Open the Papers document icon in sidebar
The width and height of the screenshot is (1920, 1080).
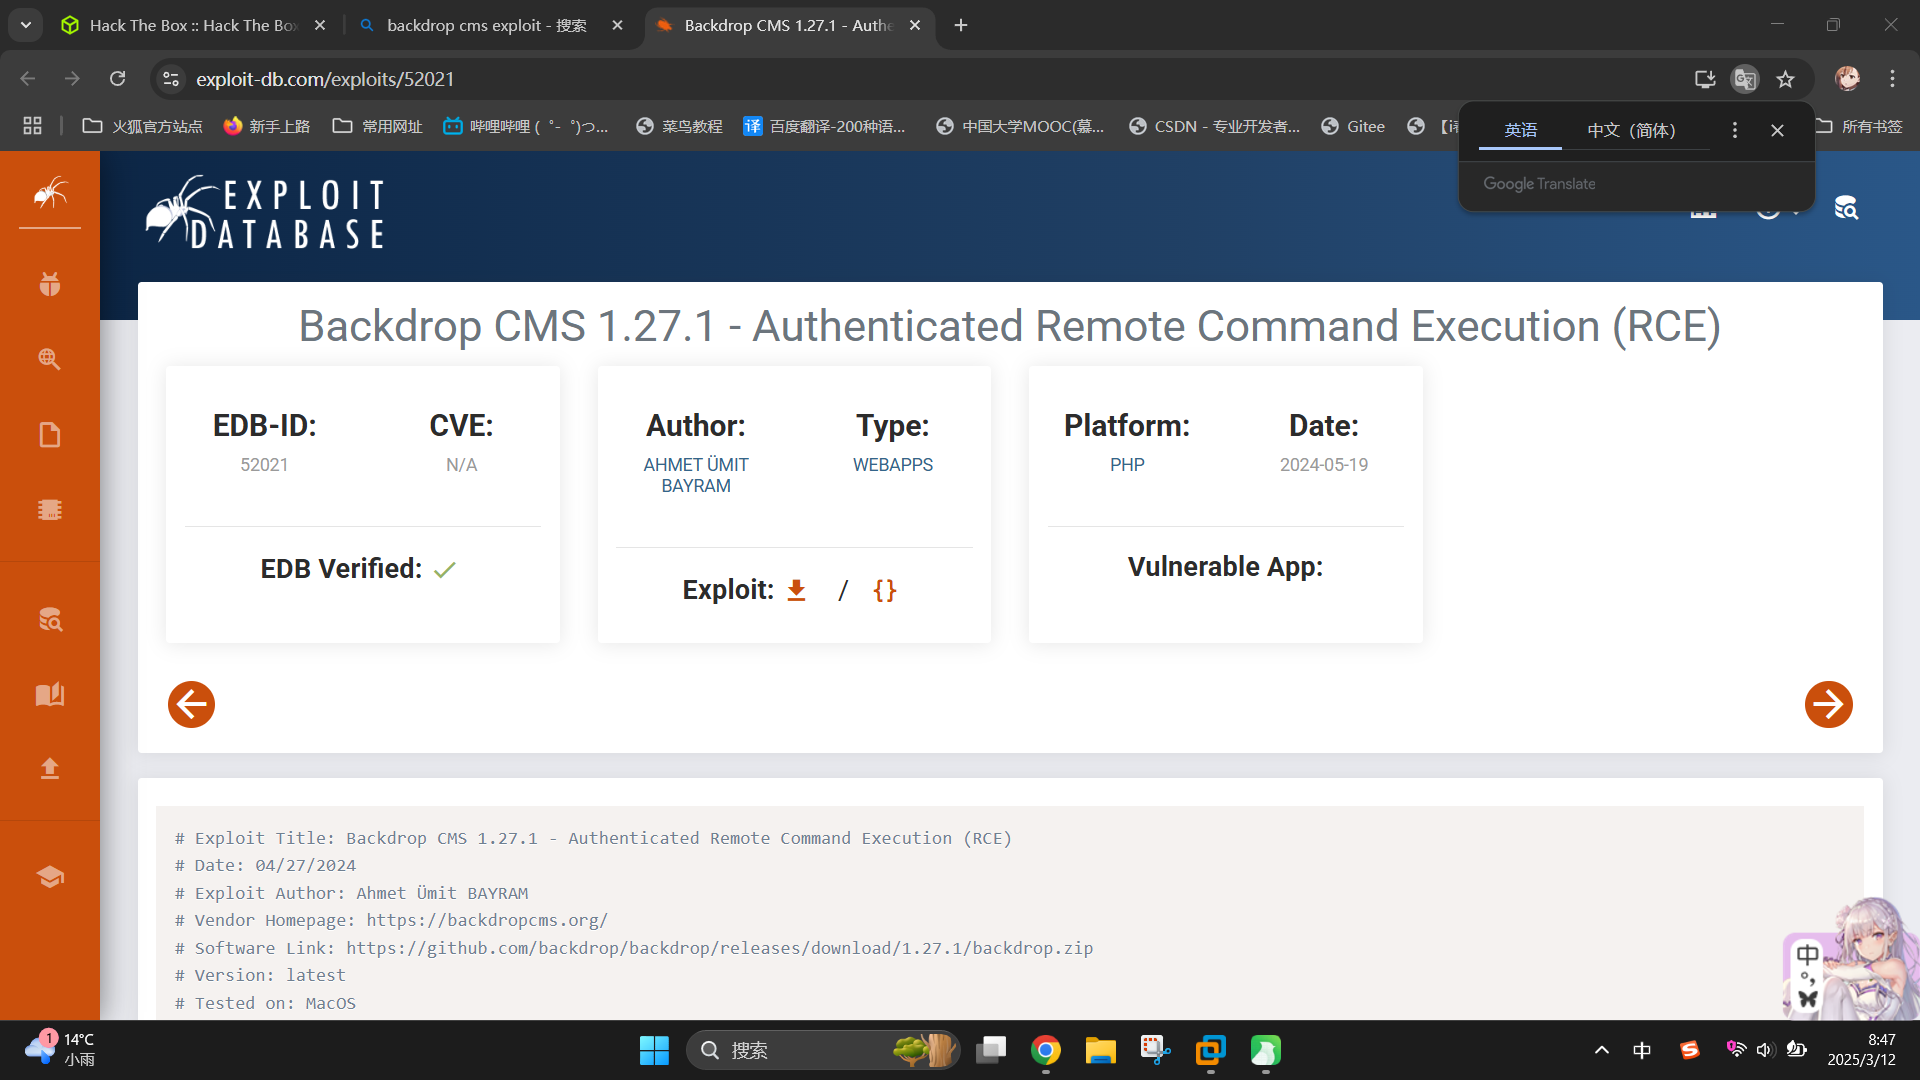coord(50,435)
